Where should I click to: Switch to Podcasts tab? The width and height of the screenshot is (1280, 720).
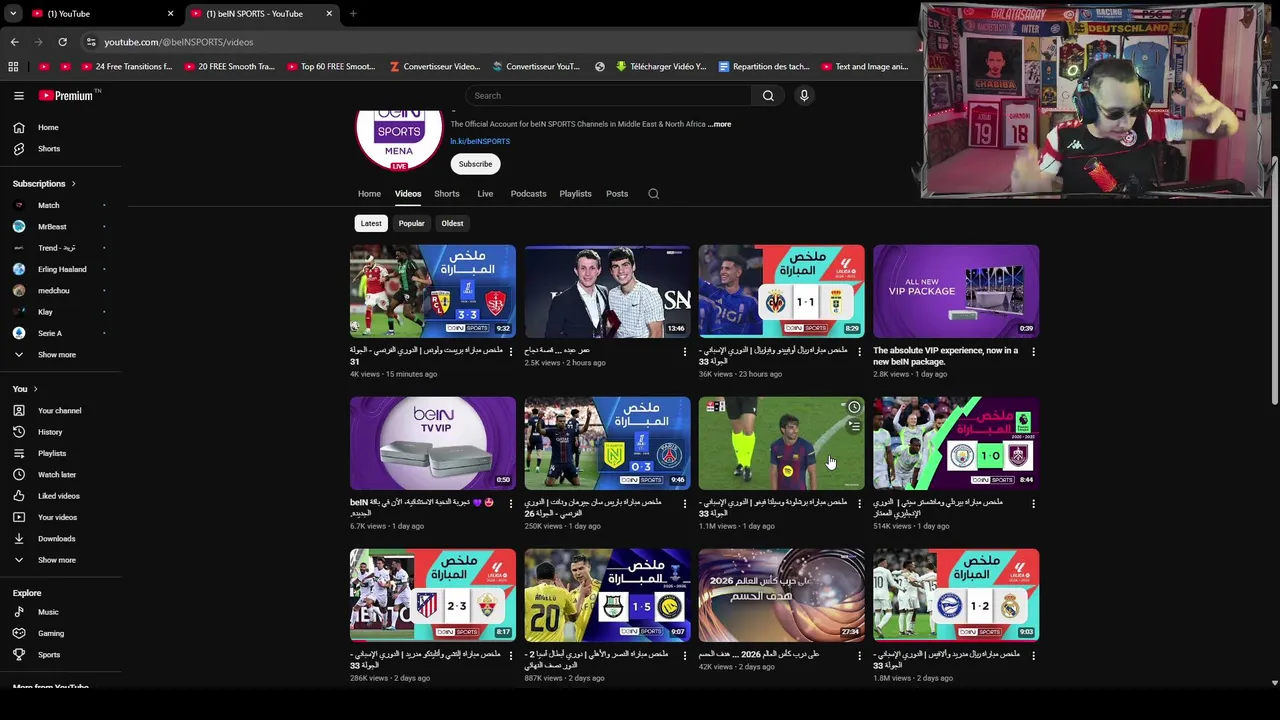click(528, 193)
